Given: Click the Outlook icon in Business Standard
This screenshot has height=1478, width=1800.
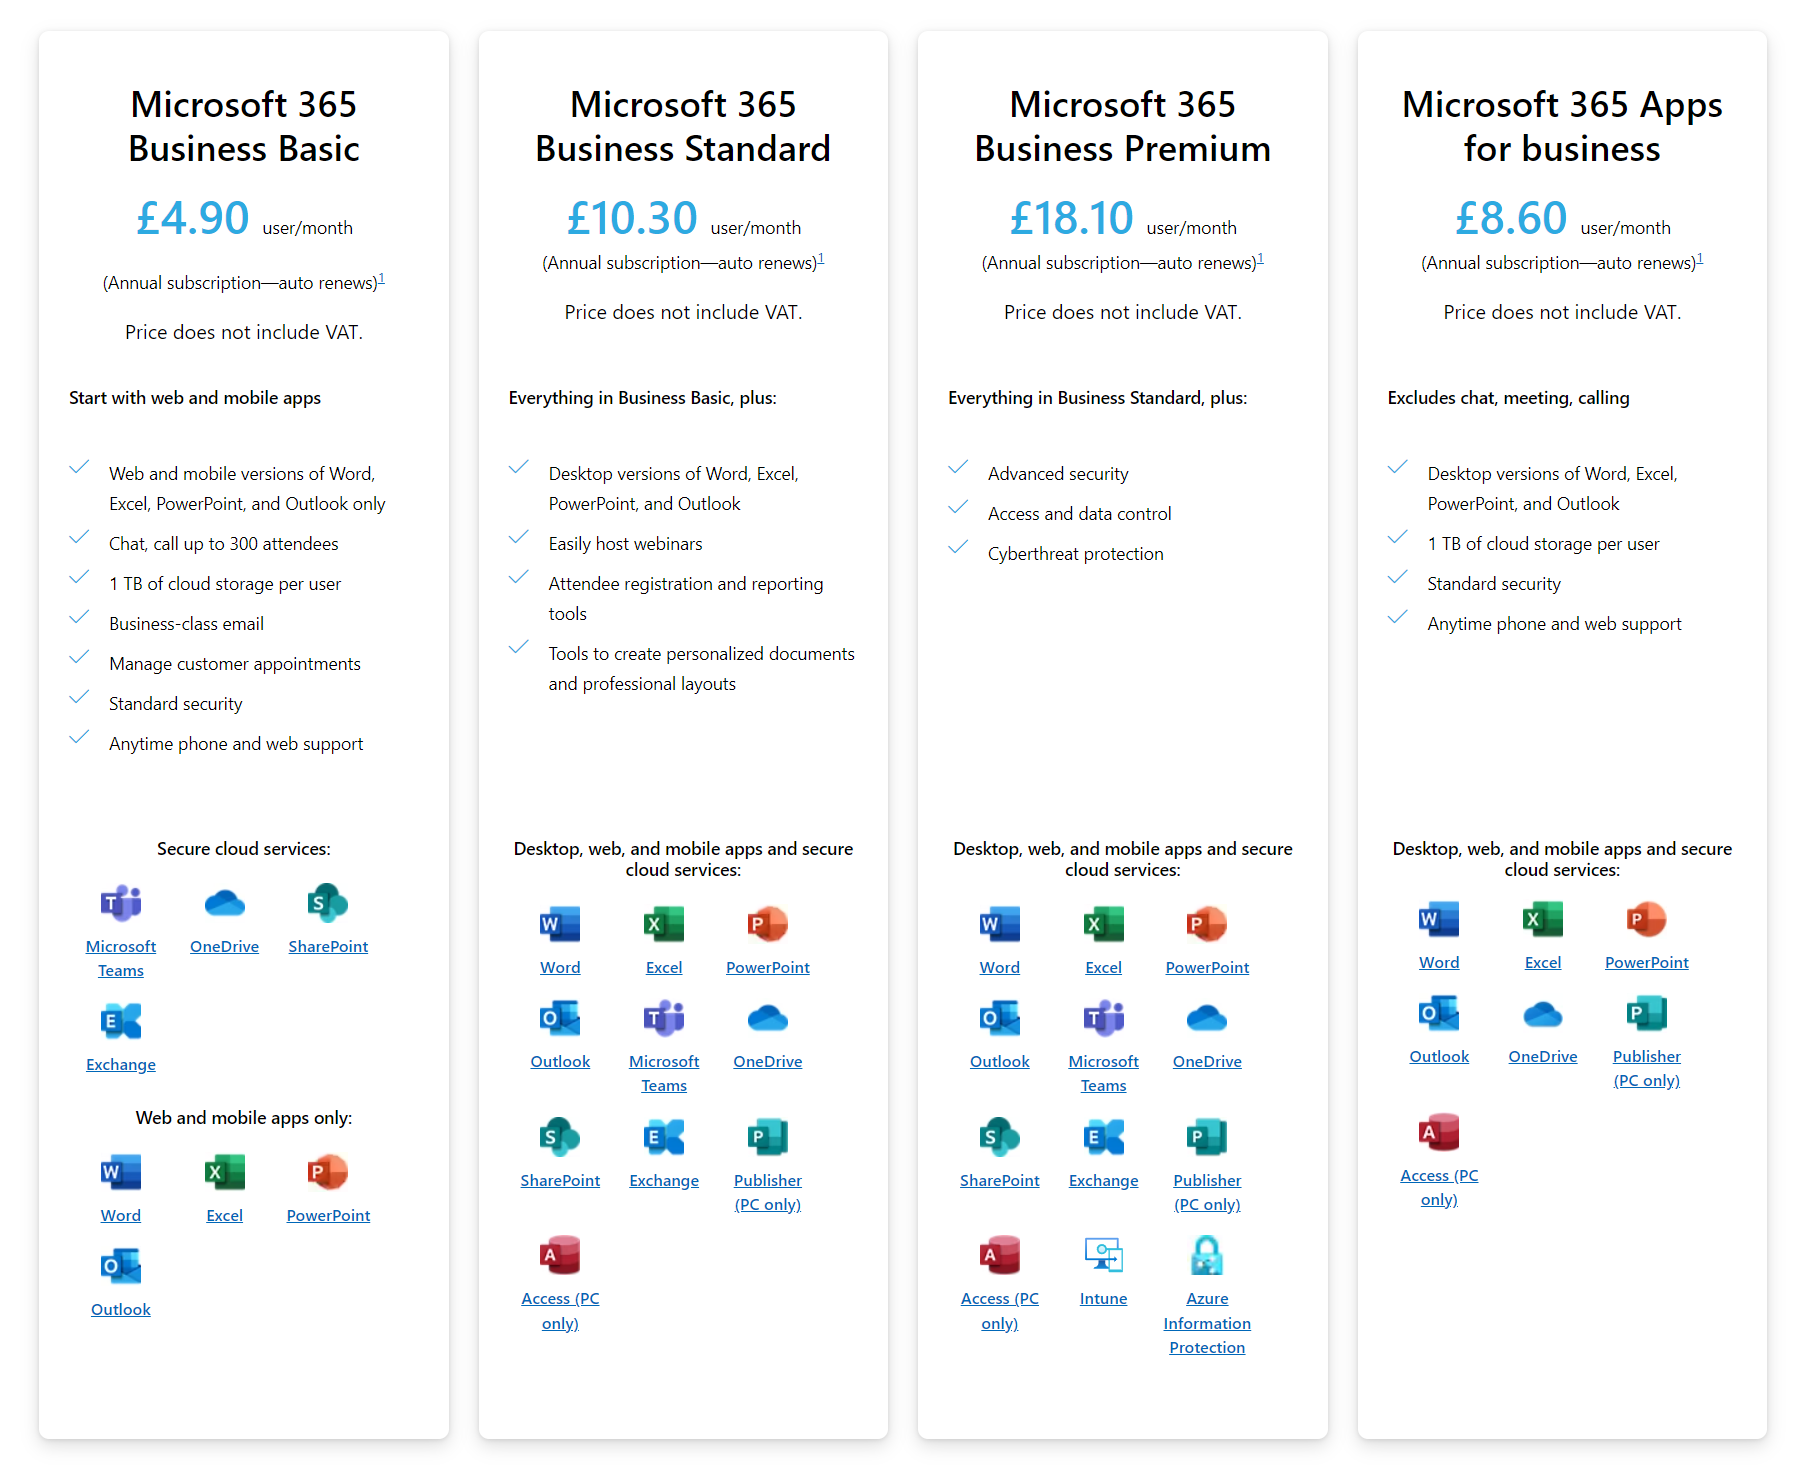Looking at the screenshot, I should pos(560,1019).
